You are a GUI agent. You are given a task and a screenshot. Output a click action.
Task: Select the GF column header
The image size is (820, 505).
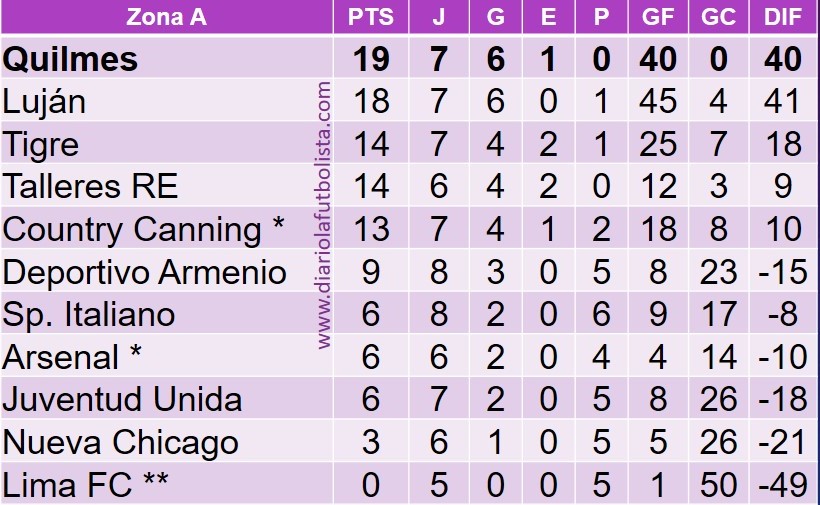(657, 17)
